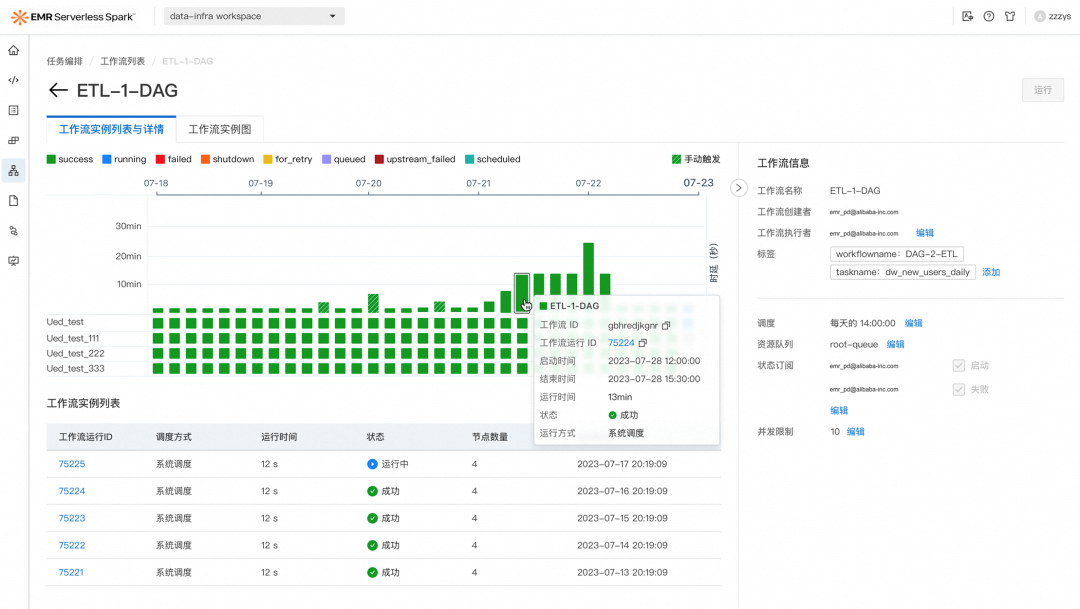Open workflow run 75221
Viewport: 1080px width, 609px height.
pyautogui.click(x=71, y=572)
